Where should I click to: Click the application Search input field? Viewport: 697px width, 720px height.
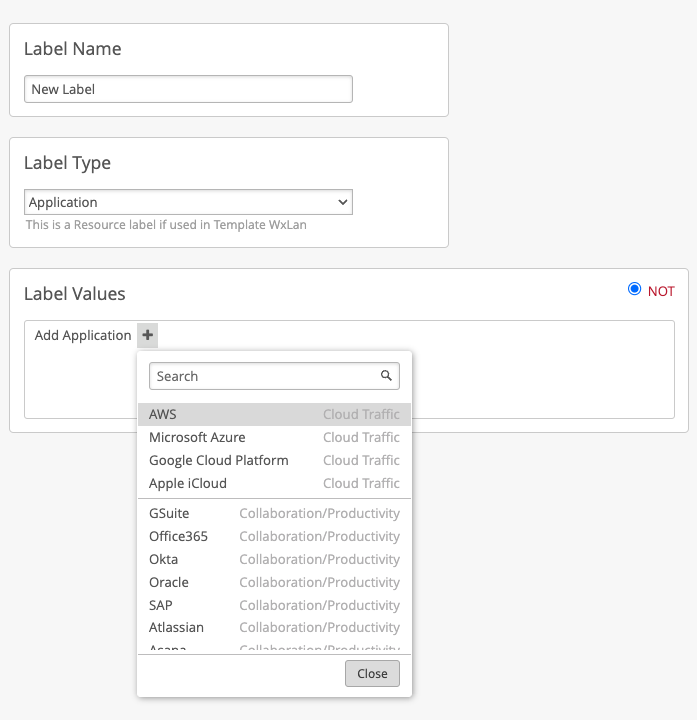(x=265, y=376)
